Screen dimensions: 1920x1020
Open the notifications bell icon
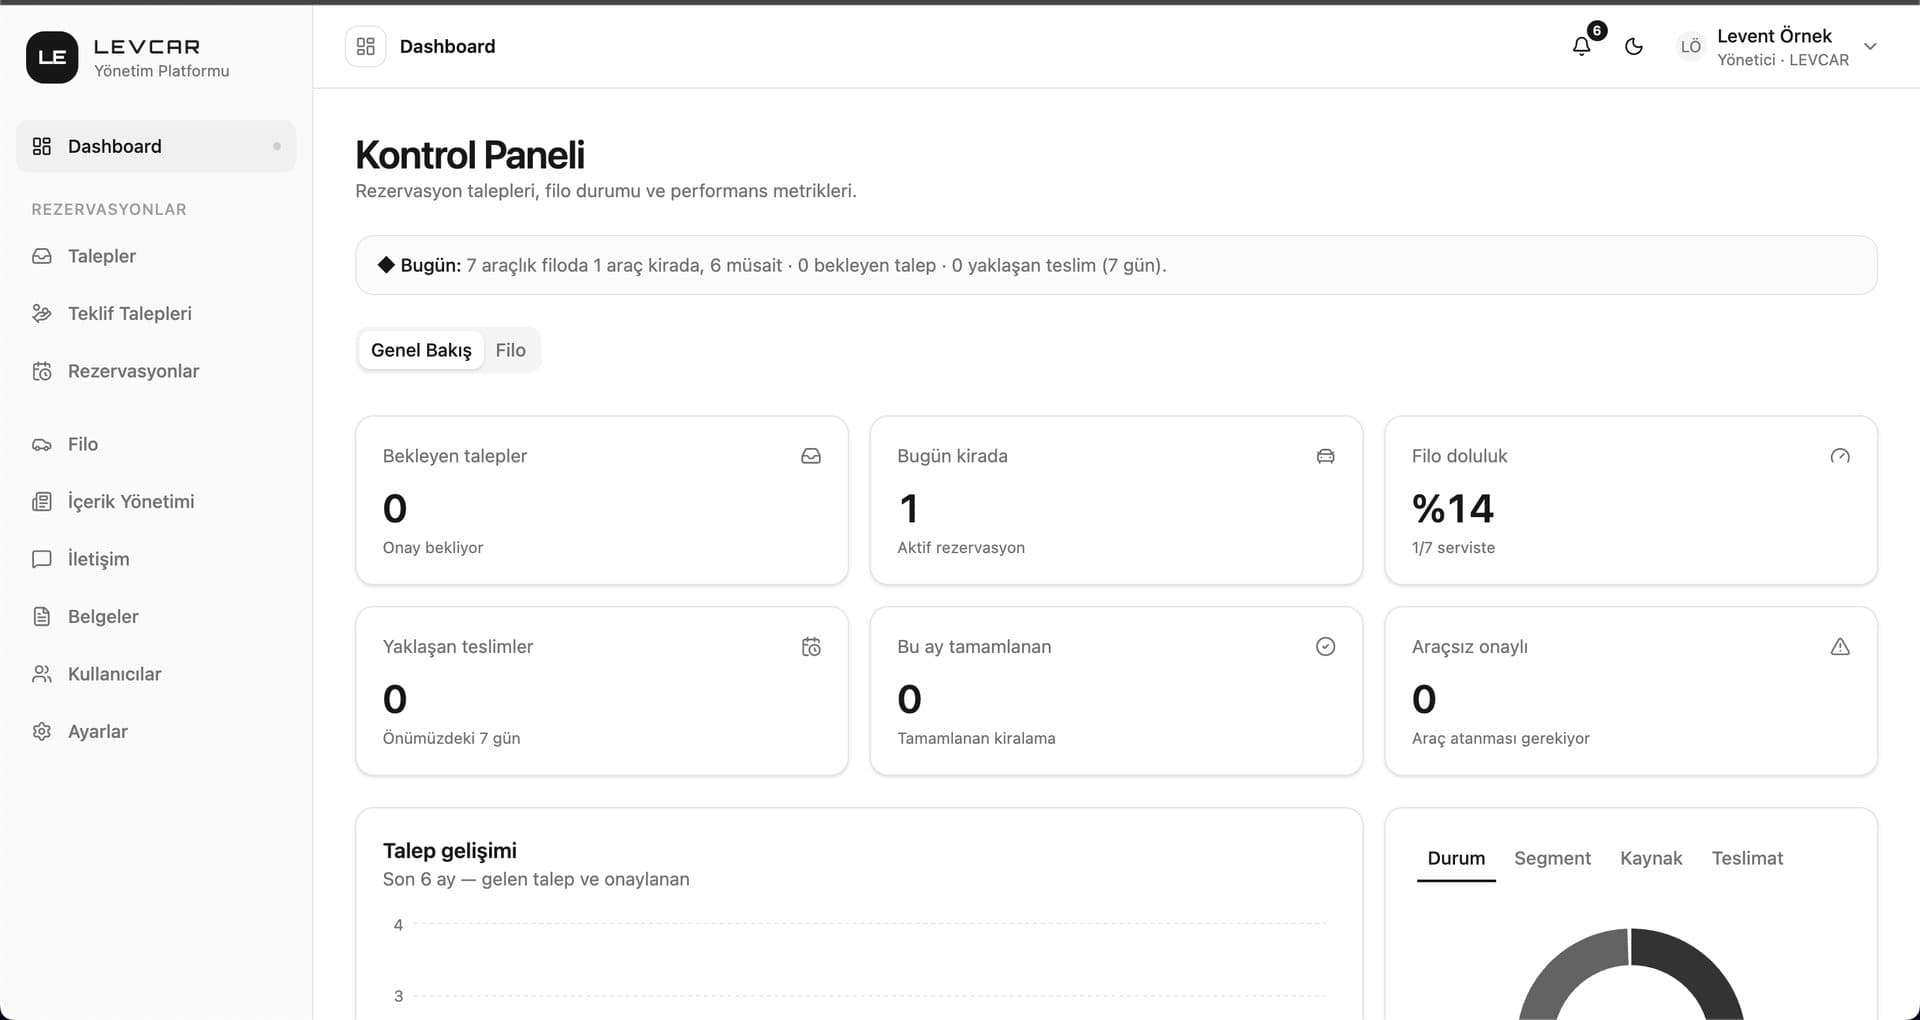pyautogui.click(x=1581, y=46)
